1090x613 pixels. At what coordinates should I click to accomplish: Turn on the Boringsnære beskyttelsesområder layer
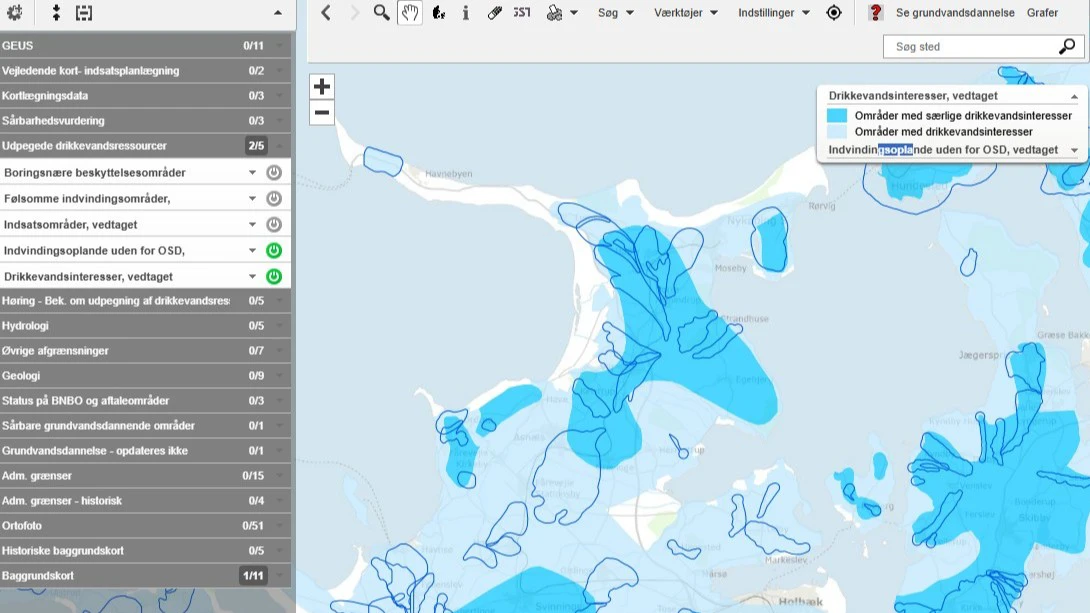coord(274,172)
